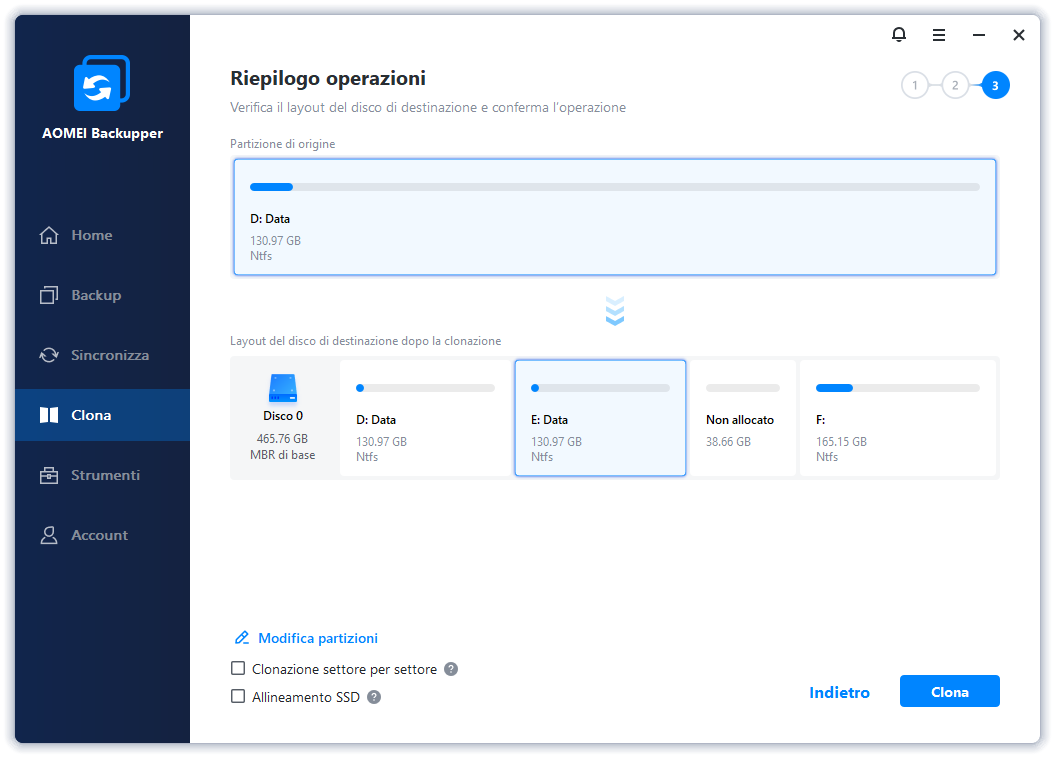Click the F: partition usage bar
Screen dimensions: 1055x758
(x=898, y=388)
